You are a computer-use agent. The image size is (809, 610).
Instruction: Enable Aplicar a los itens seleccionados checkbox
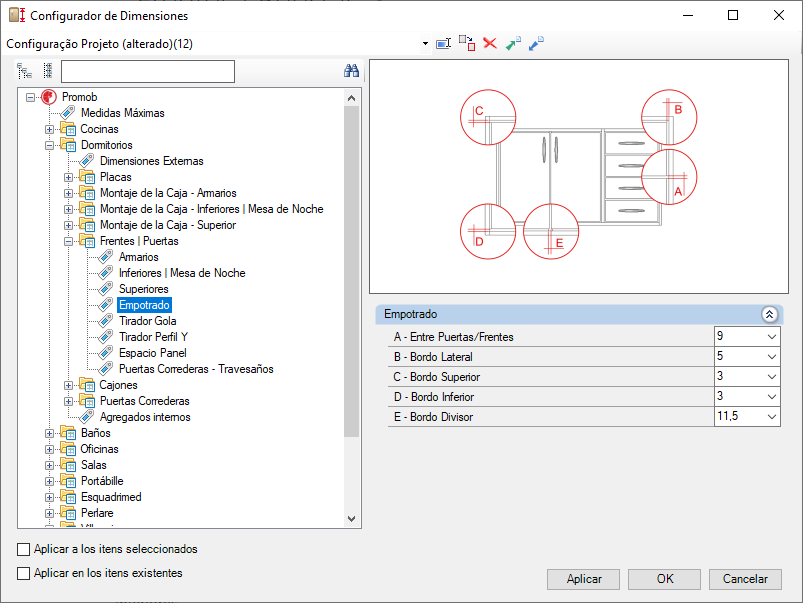coord(23,549)
